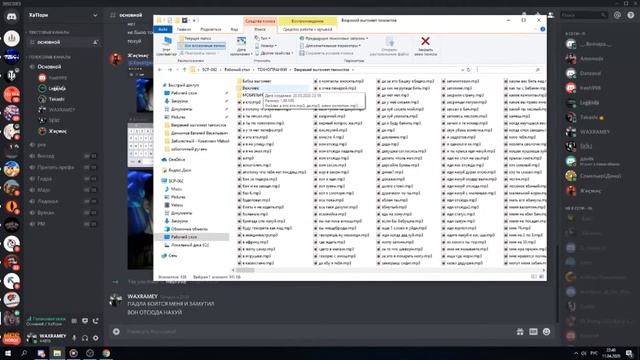Screen dimensions: 640x360
Task: Open previous search queries dropdown
Action: point(334,38)
